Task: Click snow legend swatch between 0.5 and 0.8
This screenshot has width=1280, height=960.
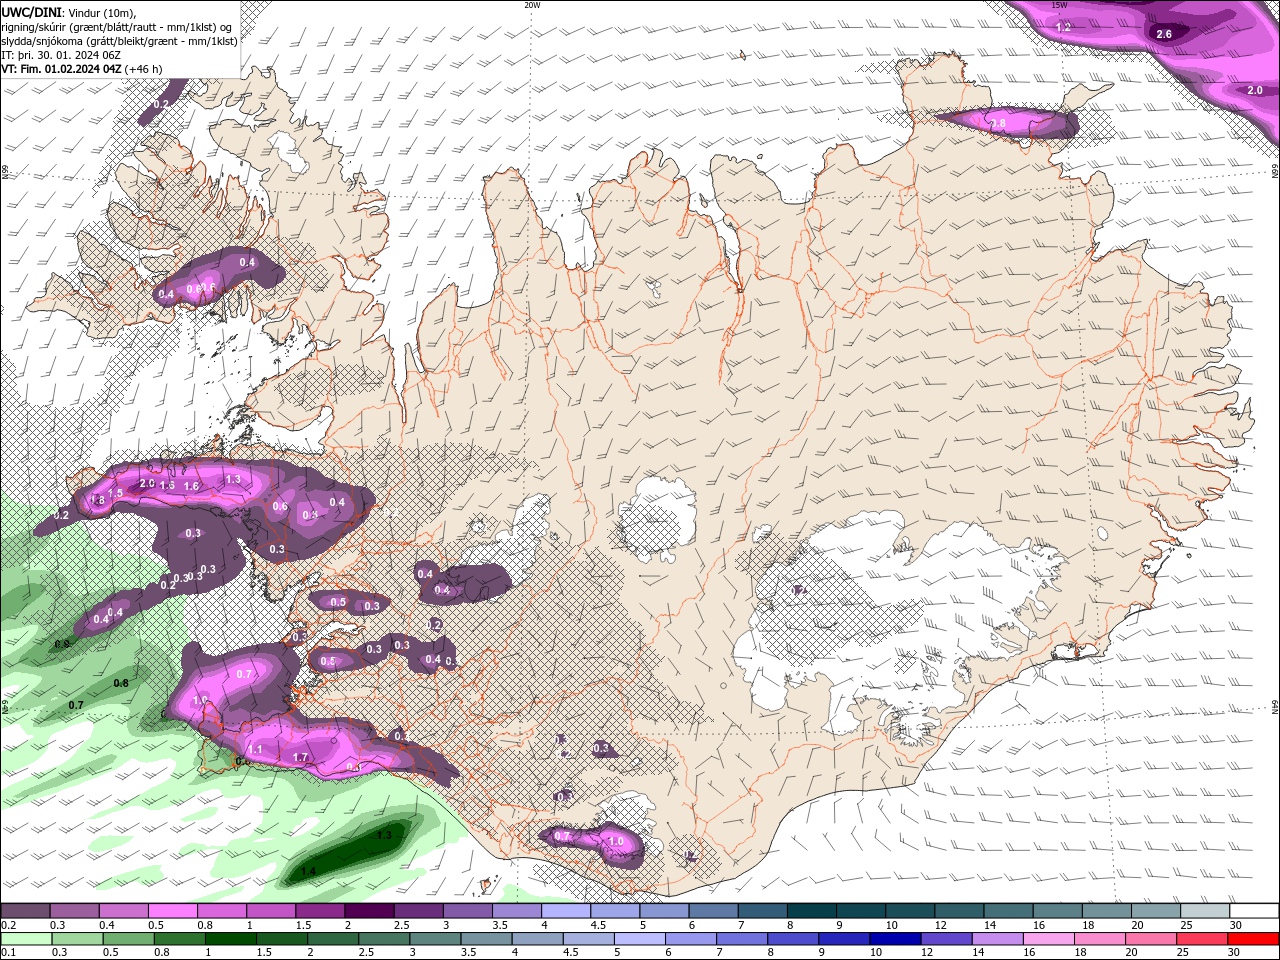Action: 172,911
